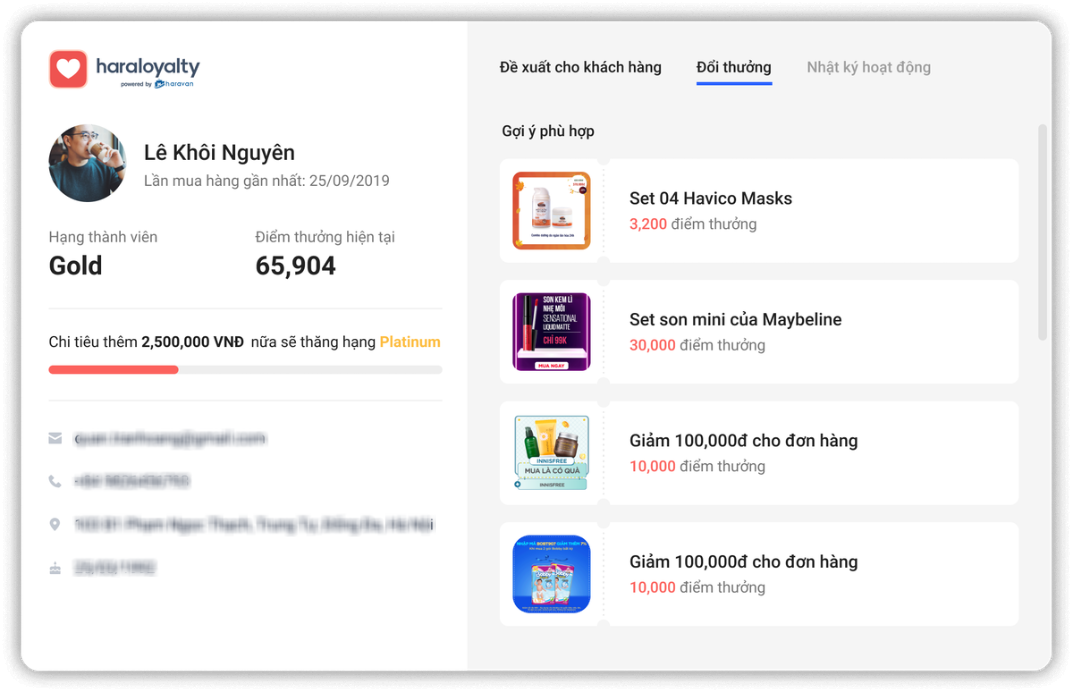
Task: Open the blue diaper voucher thumbnail
Action: click(x=552, y=574)
